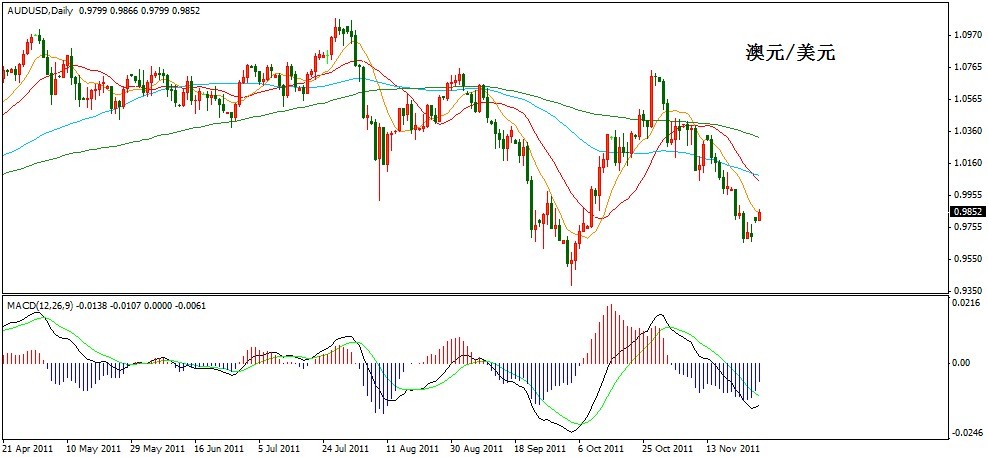The image size is (988, 457).
Task: Click the -0.0246 MACD axis label
Action: 967,434
